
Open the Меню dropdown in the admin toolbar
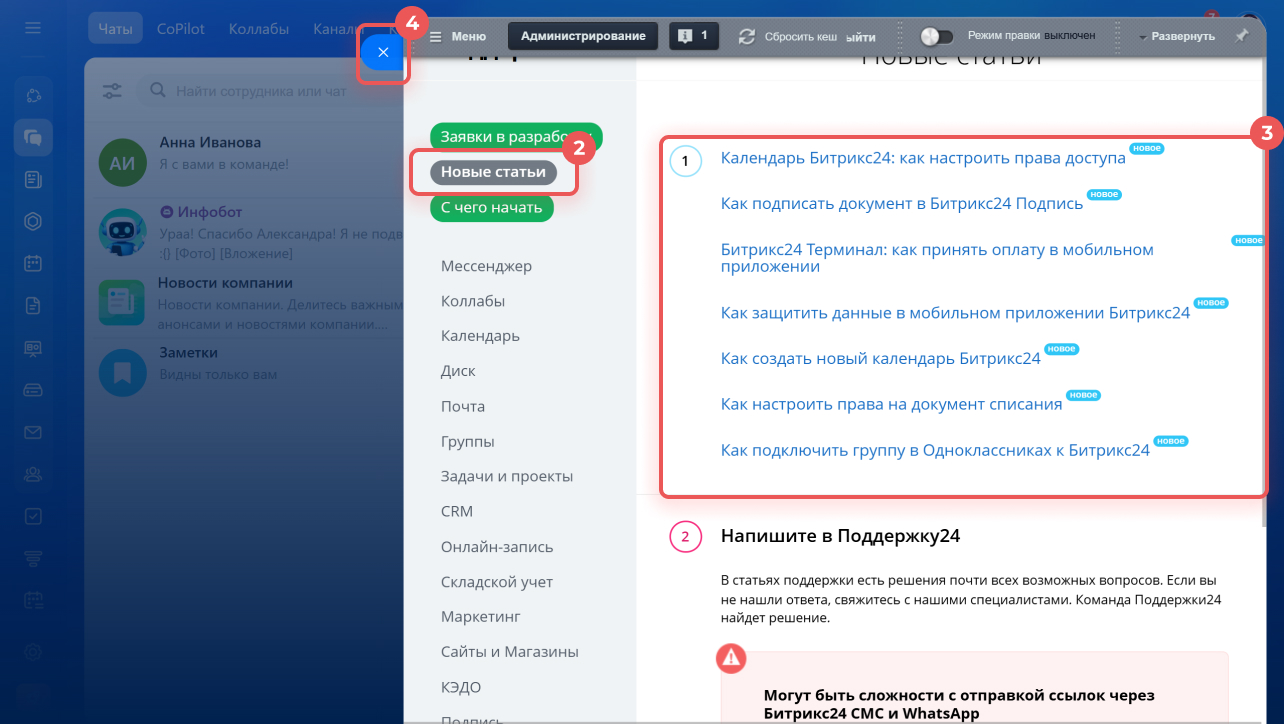tap(458, 36)
